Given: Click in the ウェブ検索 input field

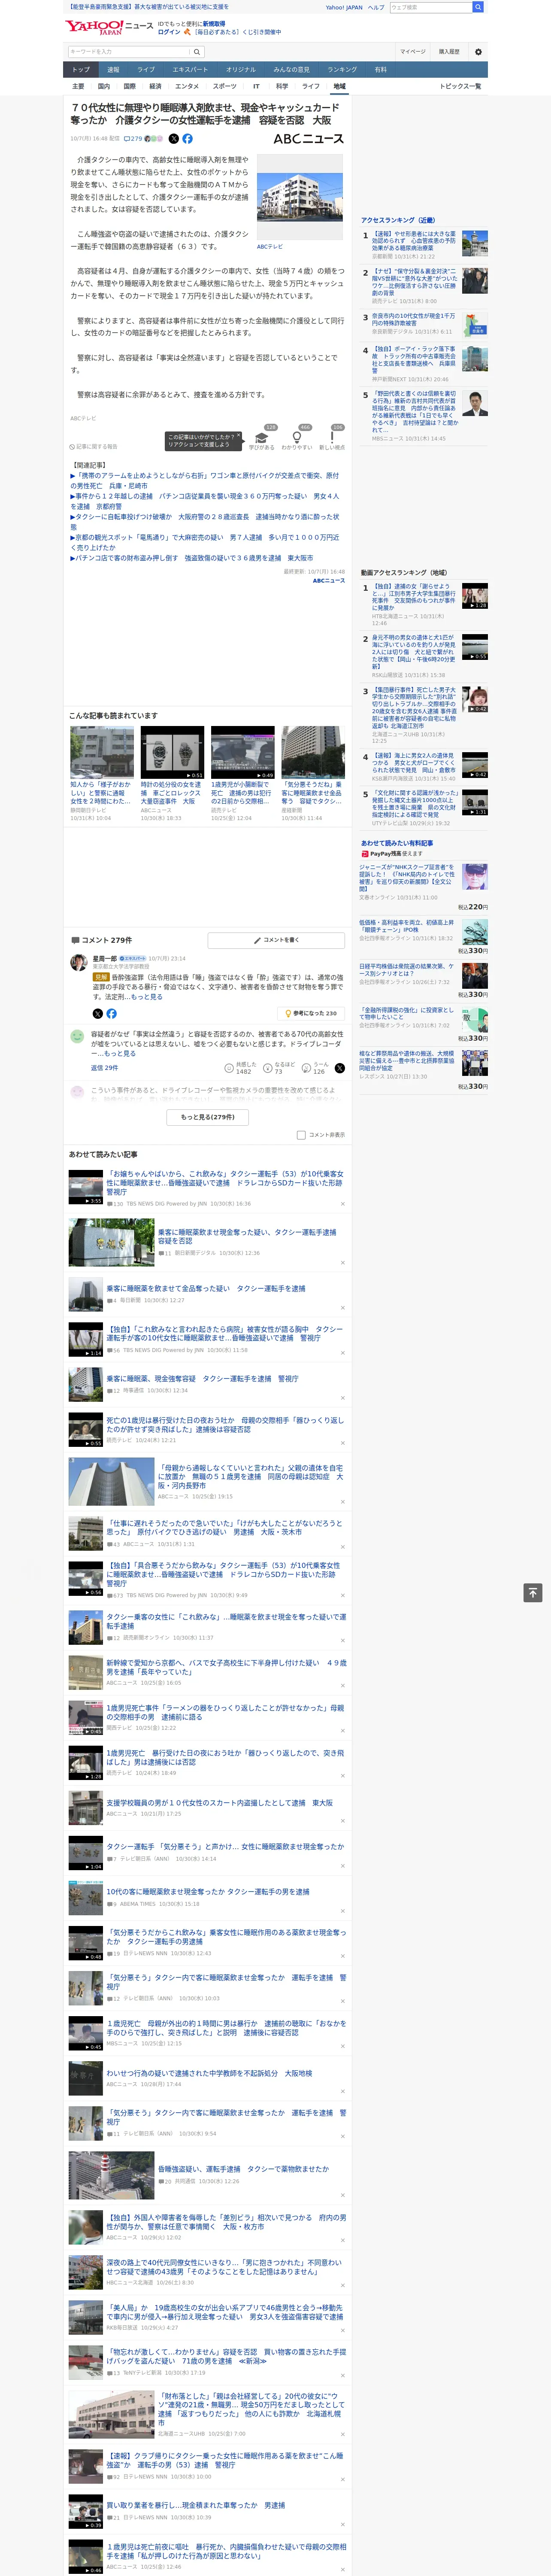Looking at the screenshot, I should pos(430,7).
